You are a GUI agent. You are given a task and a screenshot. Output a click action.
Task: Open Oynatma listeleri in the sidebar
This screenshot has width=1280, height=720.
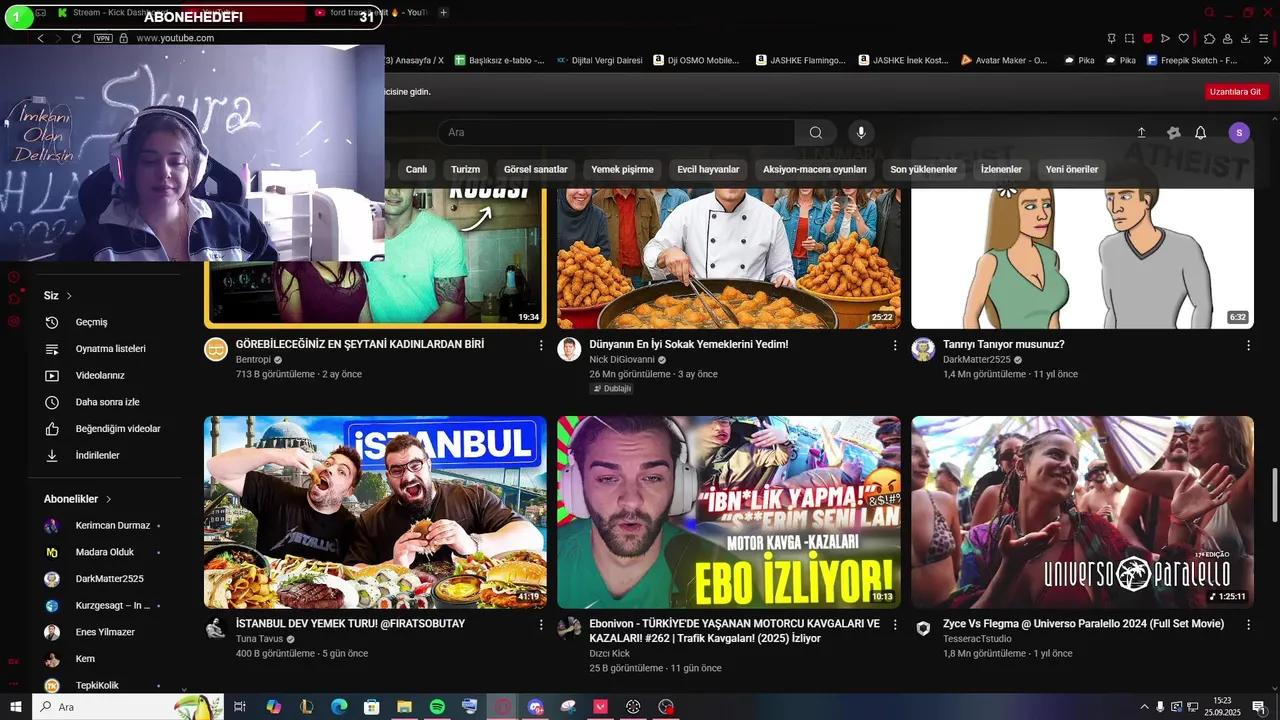(x=108, y=349)
